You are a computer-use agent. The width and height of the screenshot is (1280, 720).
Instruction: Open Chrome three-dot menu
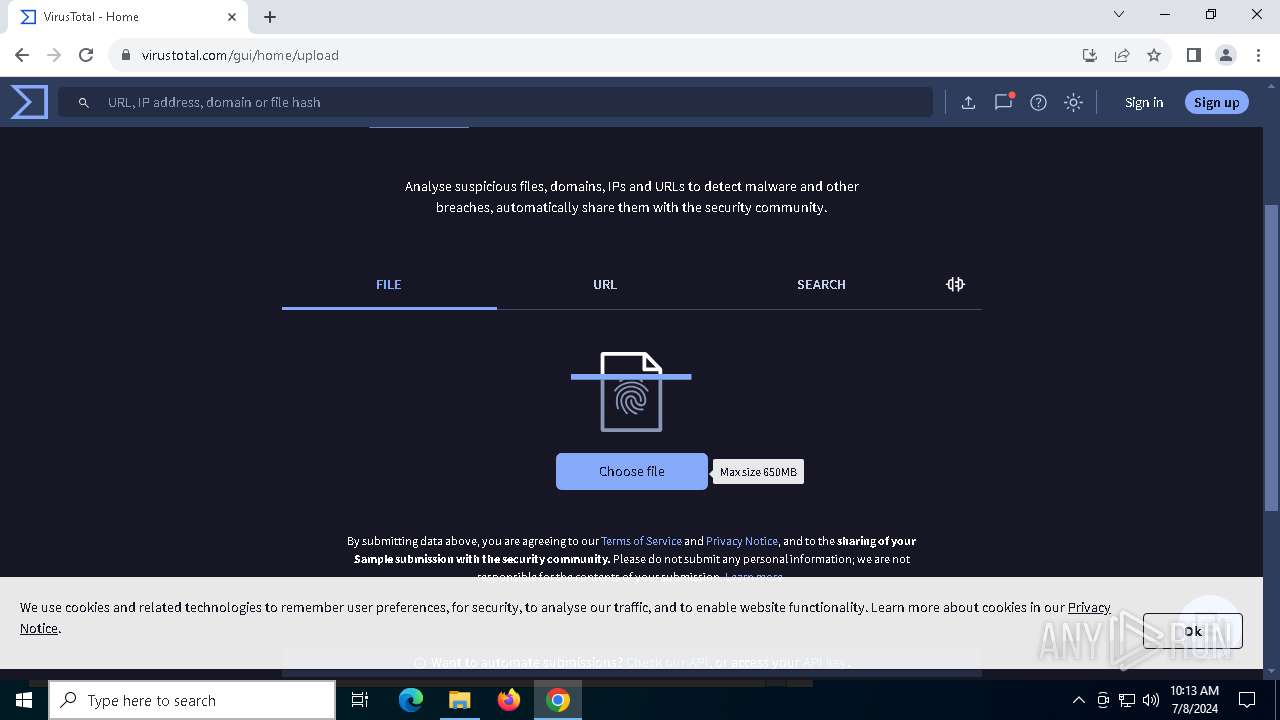point(1258,55)
